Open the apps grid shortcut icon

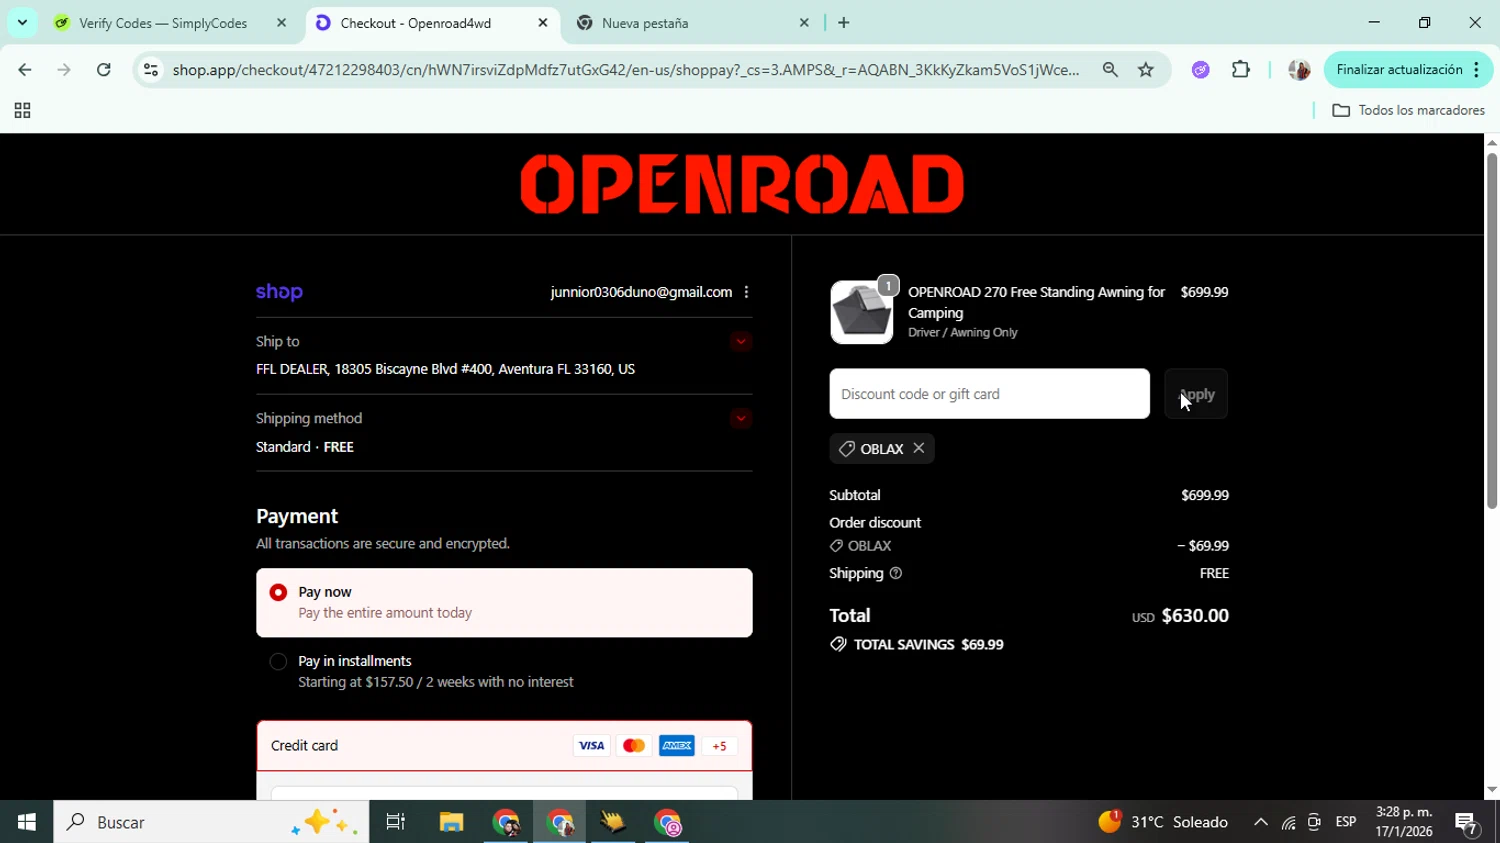[22, 111]
